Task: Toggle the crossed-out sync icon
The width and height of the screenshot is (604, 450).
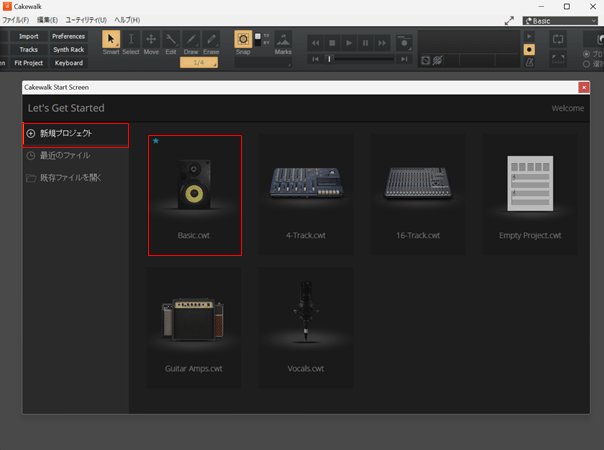Action: tap(437, 60)
